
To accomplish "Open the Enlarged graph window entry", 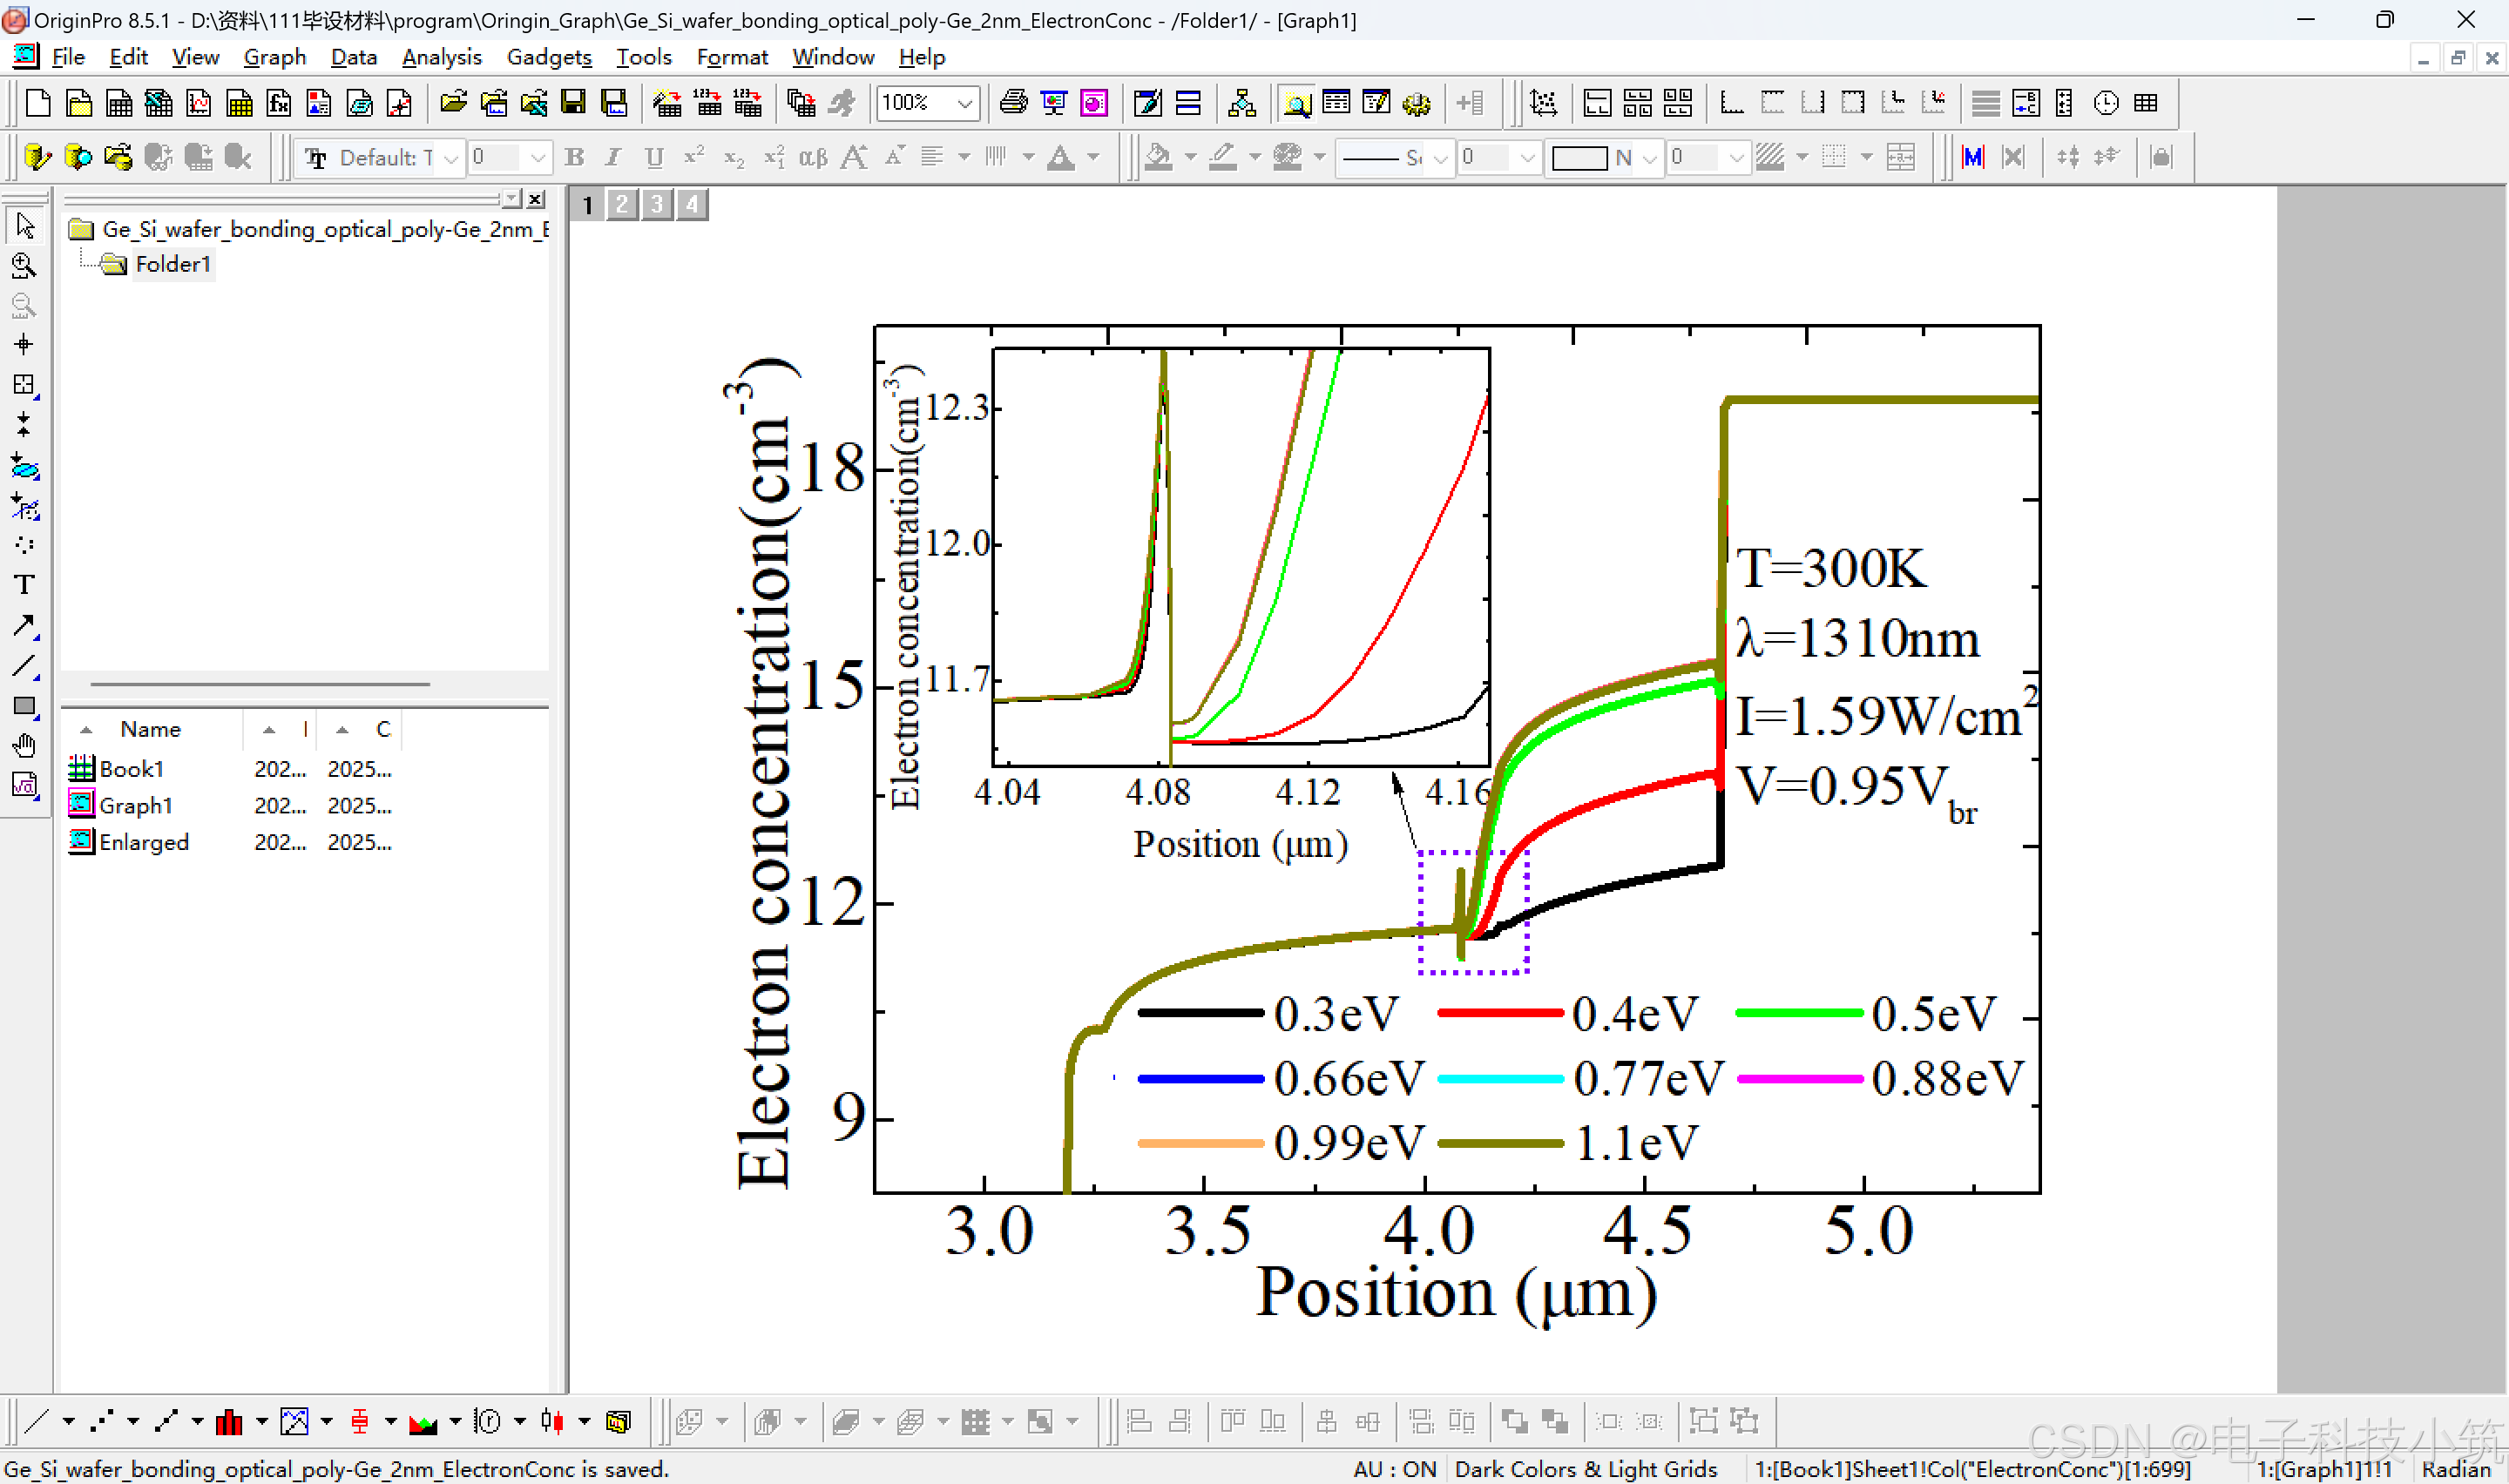I will (x=143, y=842).
